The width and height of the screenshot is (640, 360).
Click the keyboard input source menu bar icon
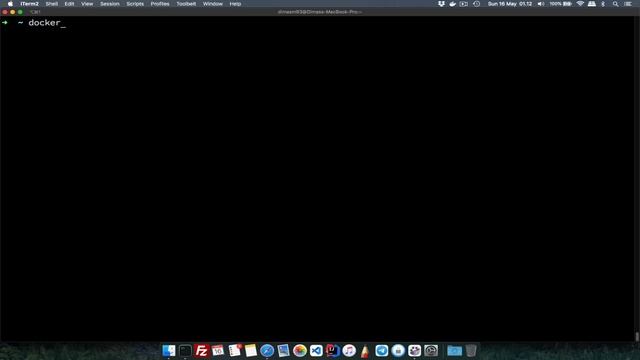591,4
